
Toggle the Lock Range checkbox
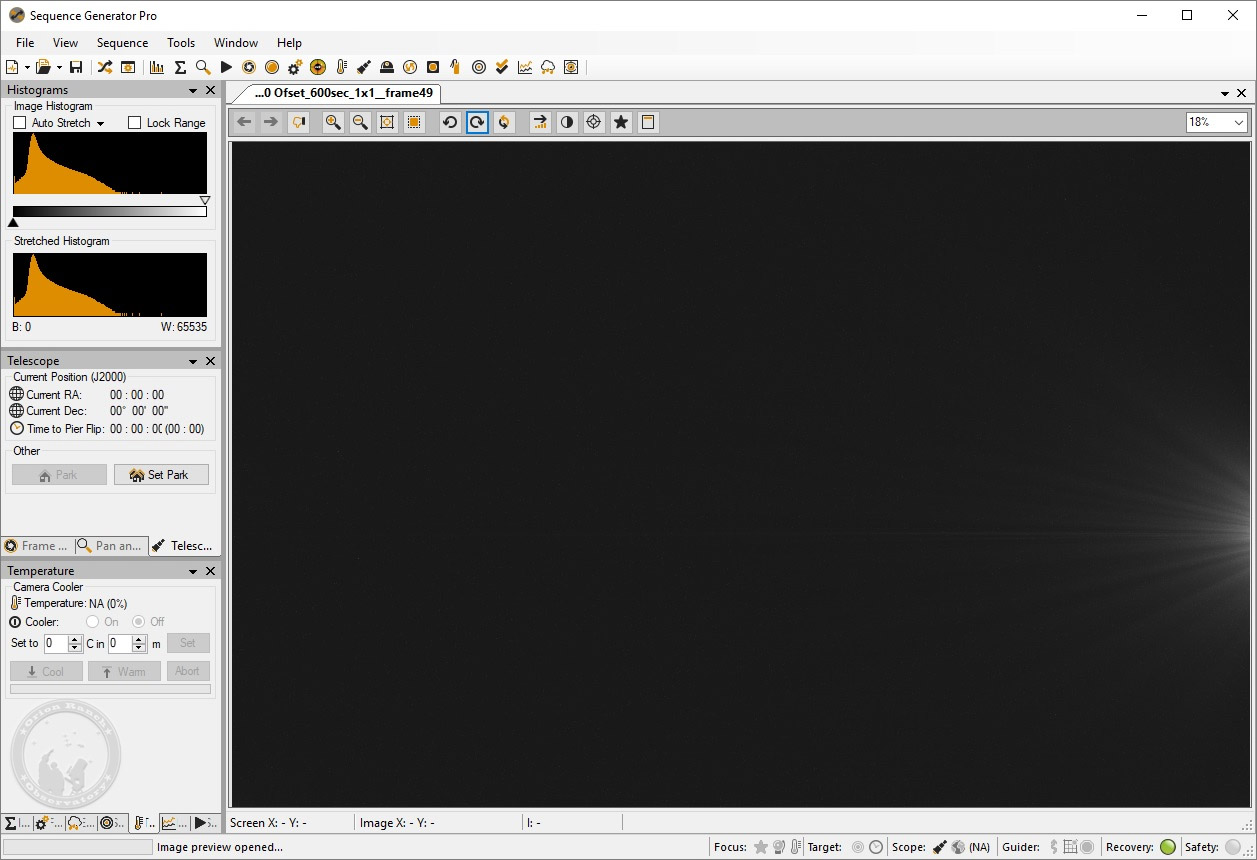[x=135, y=123]
